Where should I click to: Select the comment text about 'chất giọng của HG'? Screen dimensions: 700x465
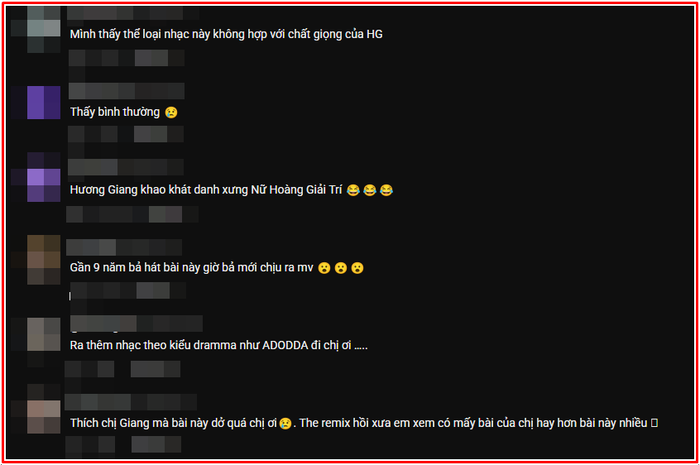tap(226, 34)
